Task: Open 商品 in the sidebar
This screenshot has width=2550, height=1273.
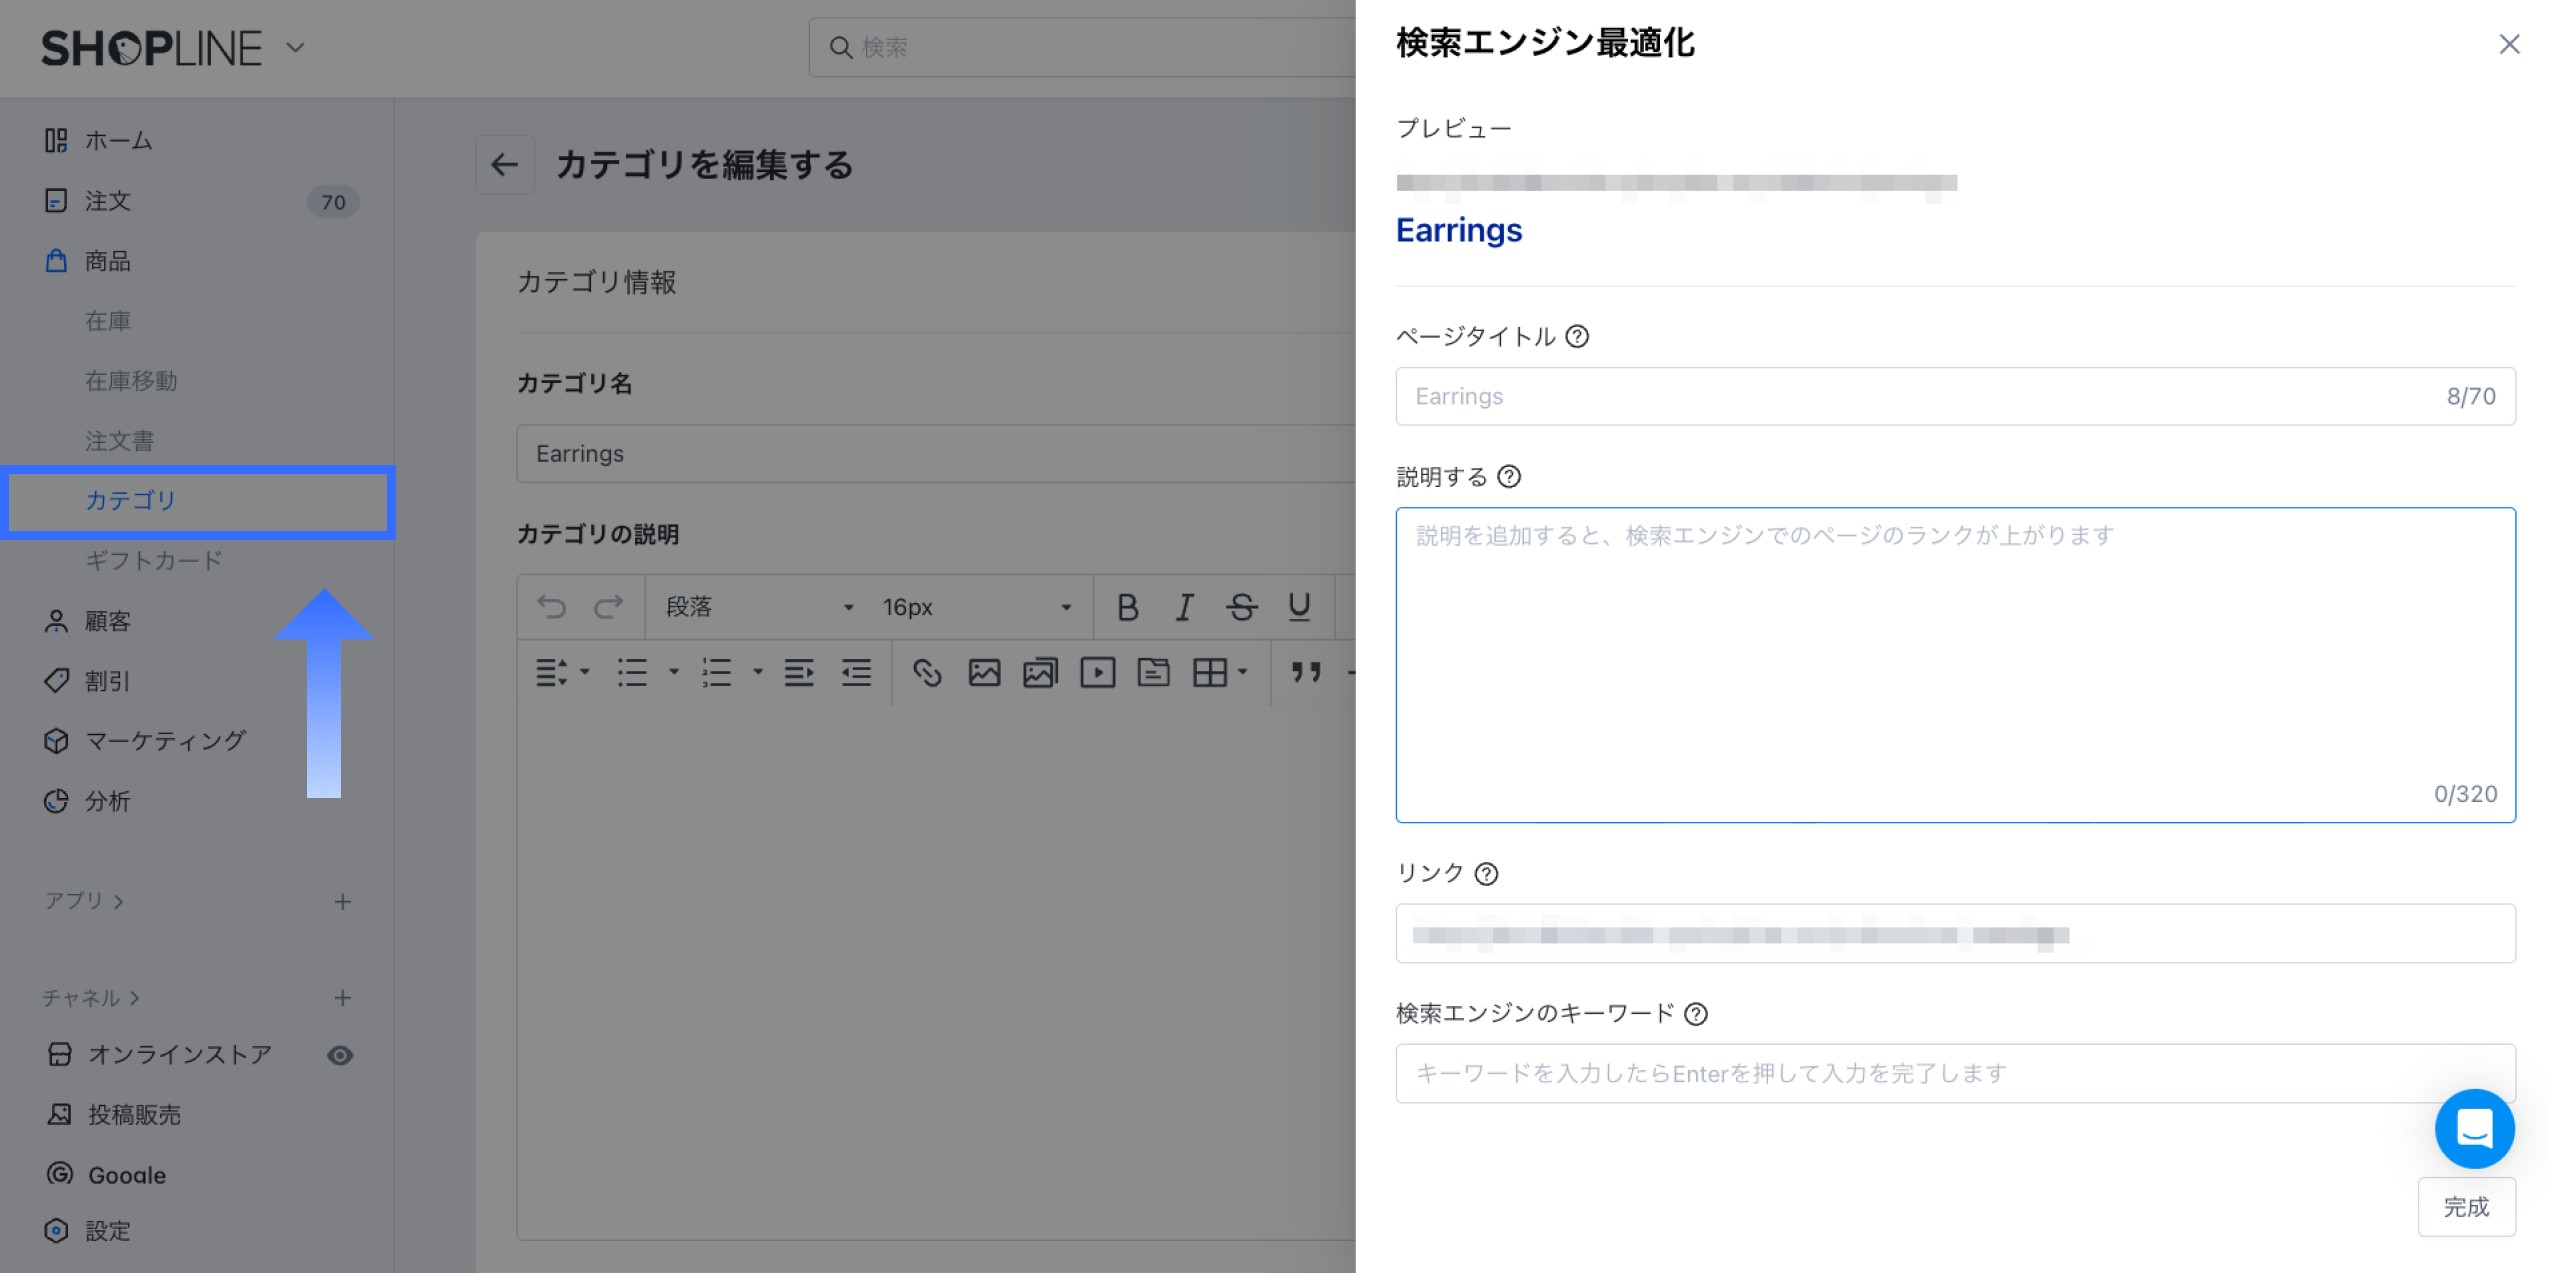Action: point(107,261)
